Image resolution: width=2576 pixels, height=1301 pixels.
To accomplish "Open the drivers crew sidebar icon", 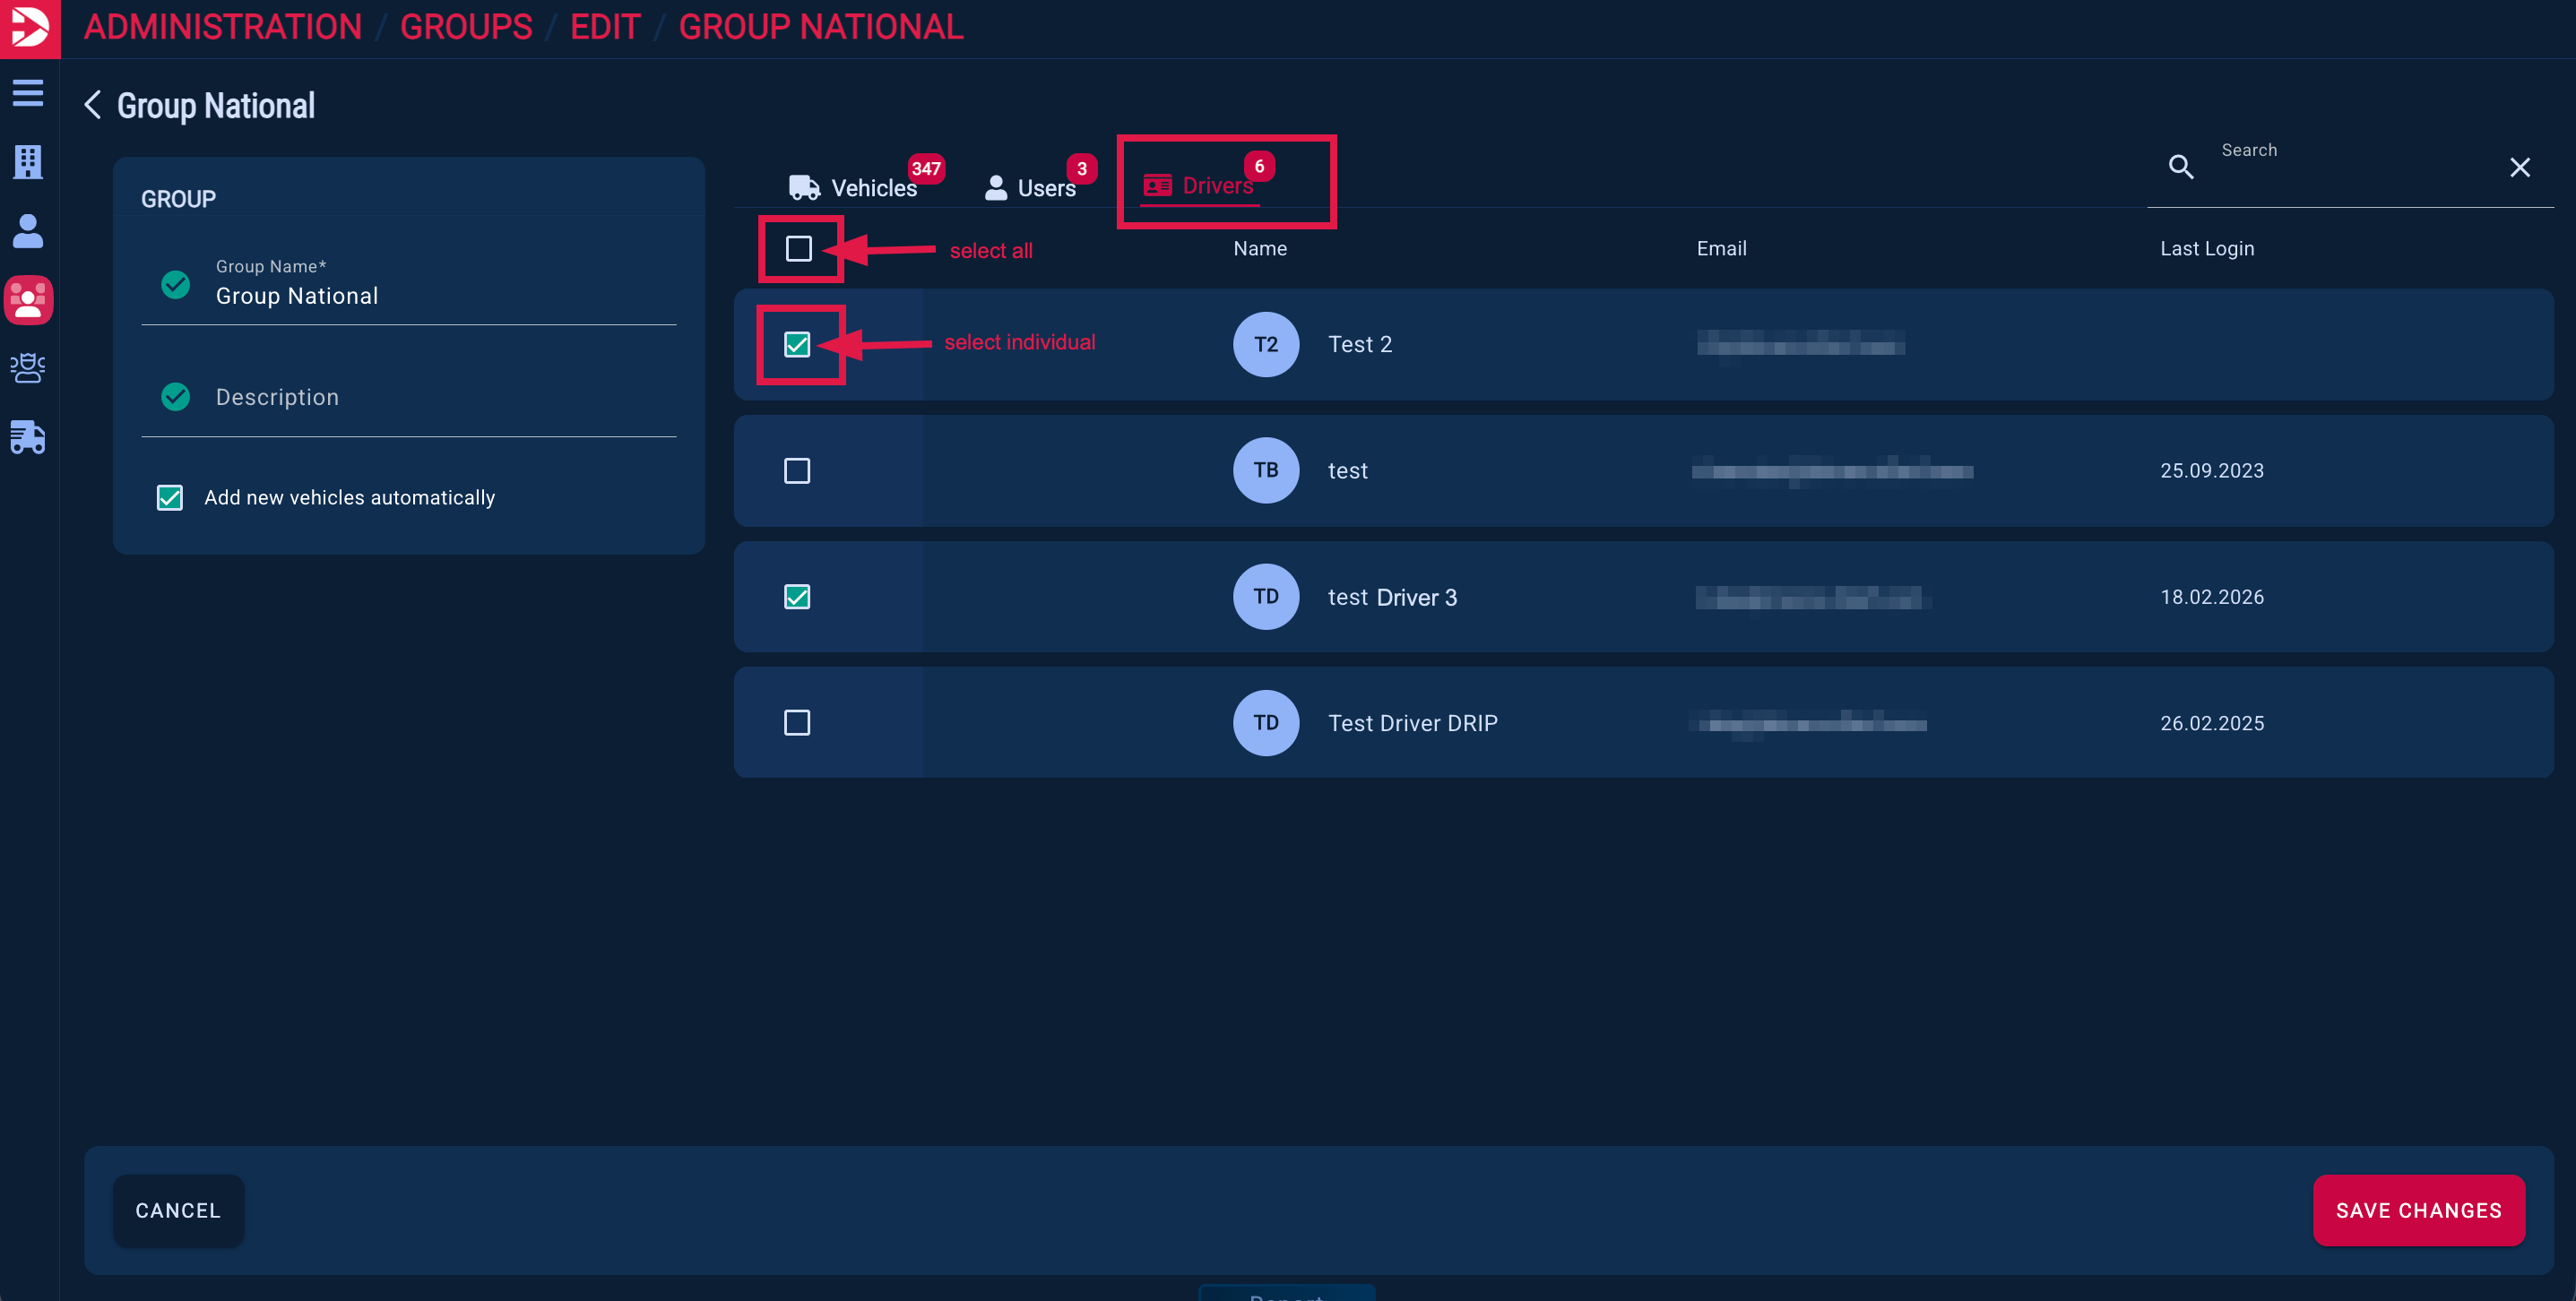I will (28, 368).
